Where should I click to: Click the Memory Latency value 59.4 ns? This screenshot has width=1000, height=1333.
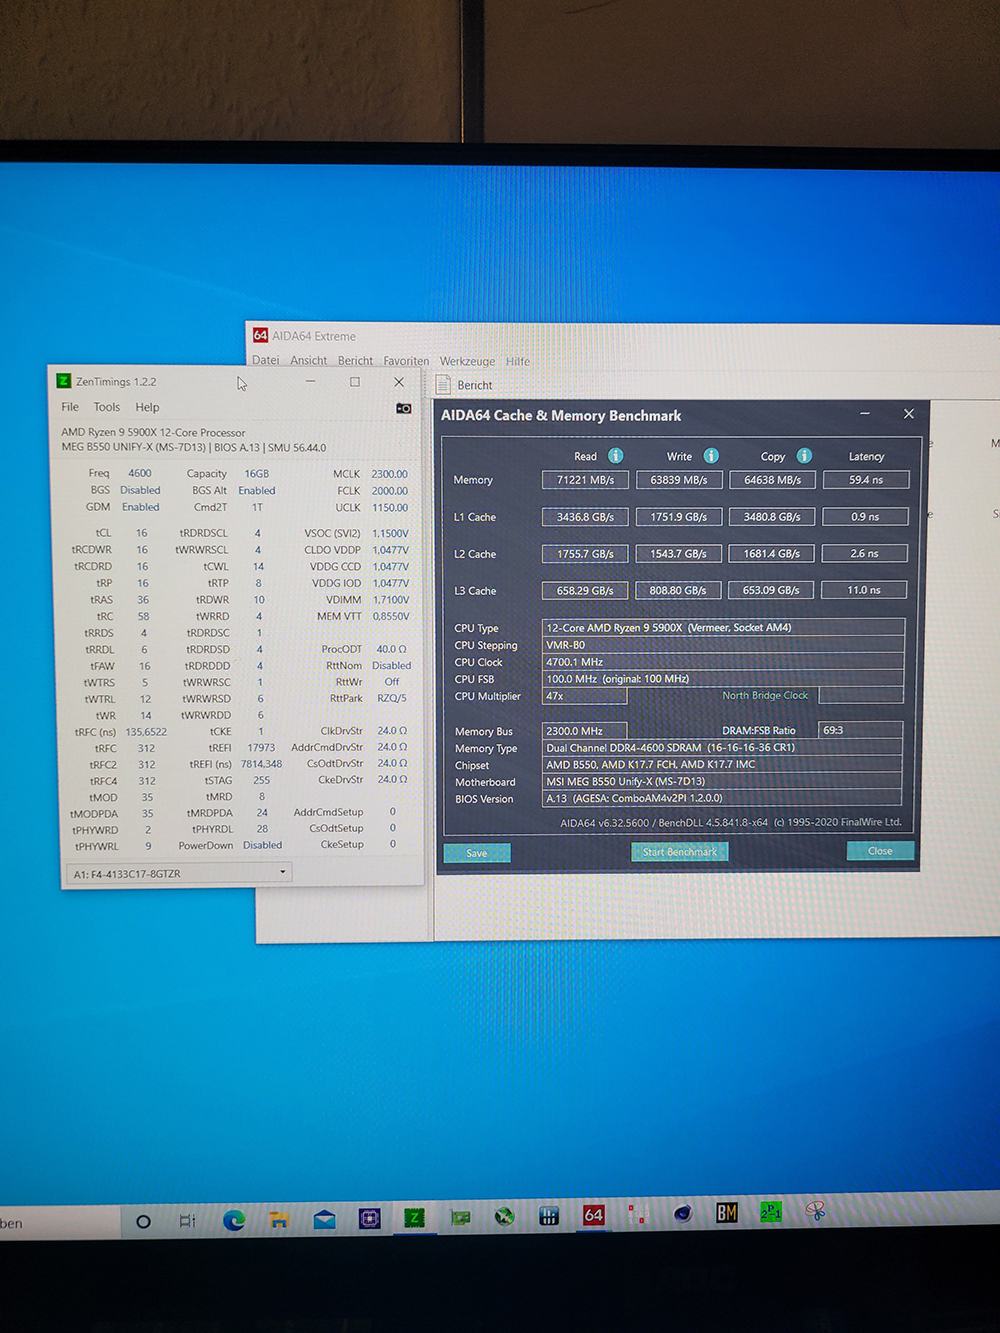tap(866, 480)
